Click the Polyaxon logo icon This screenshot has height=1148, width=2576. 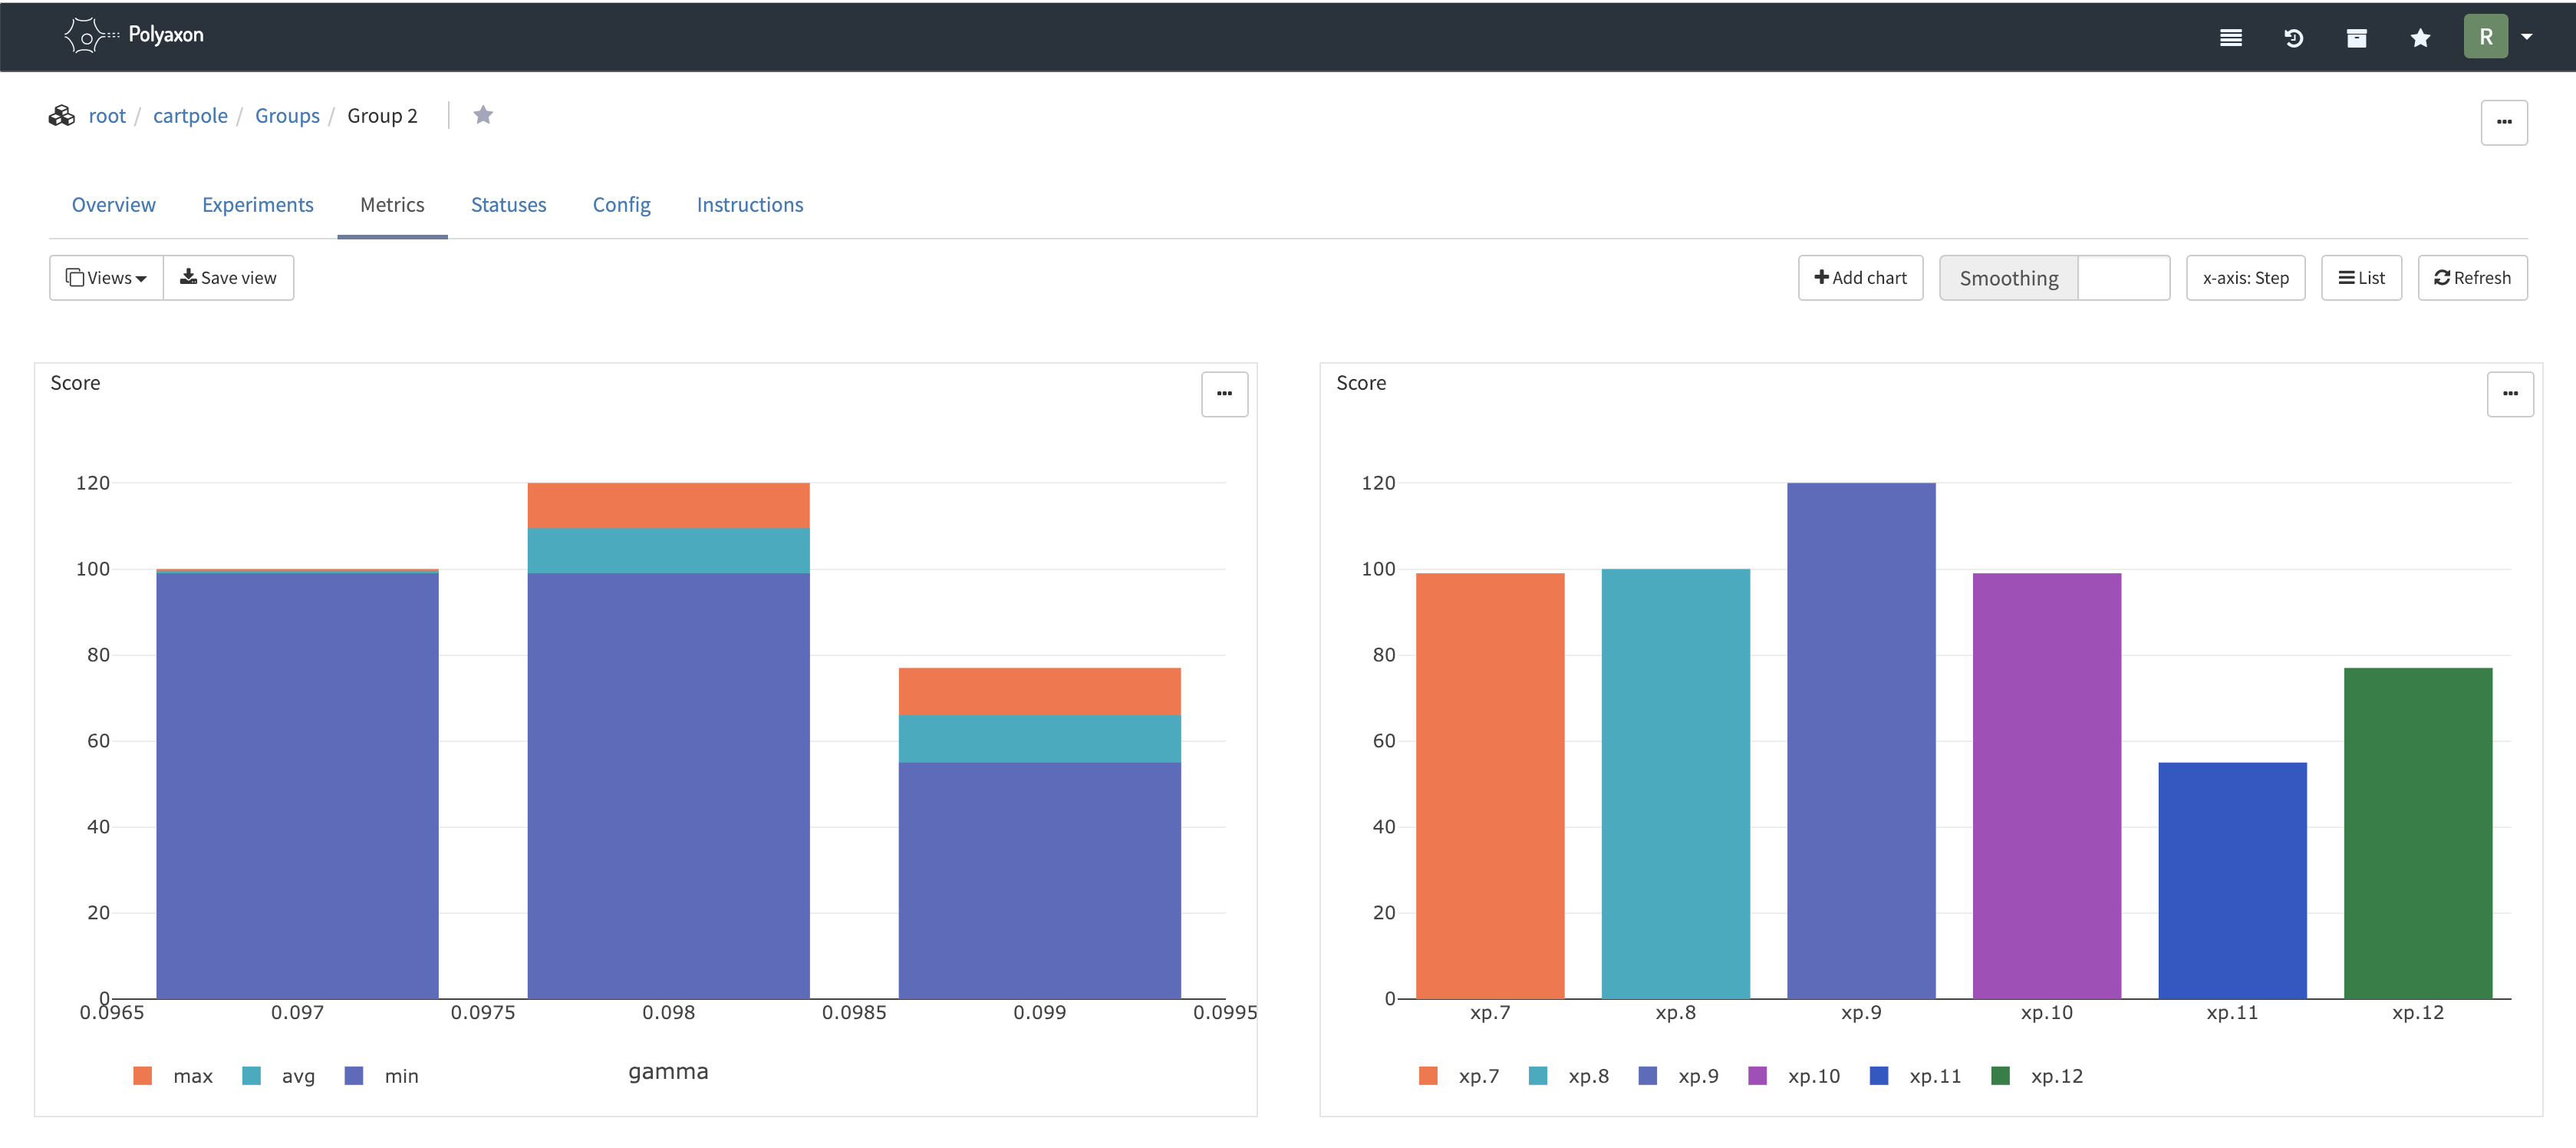click(x=86, y=36)
